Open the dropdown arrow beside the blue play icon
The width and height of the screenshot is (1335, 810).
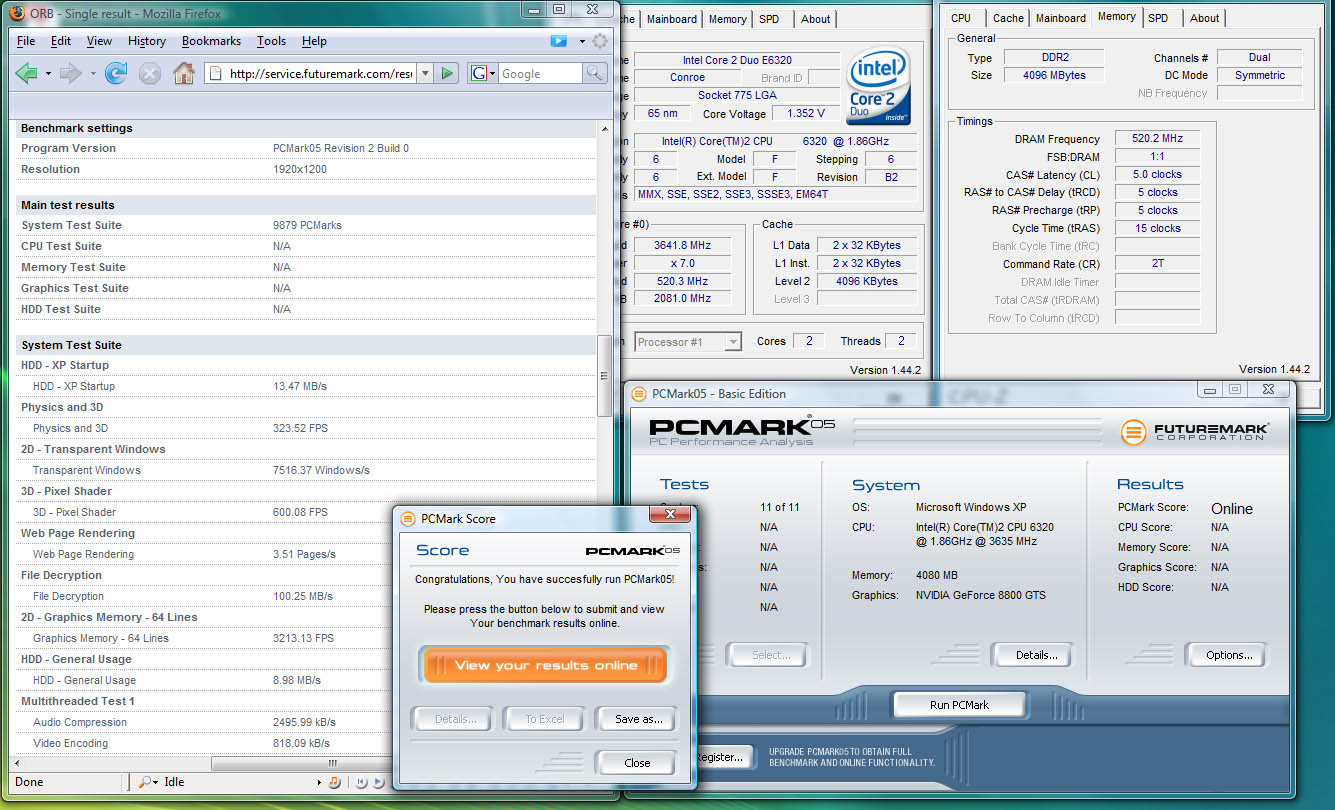coord(582,42)
